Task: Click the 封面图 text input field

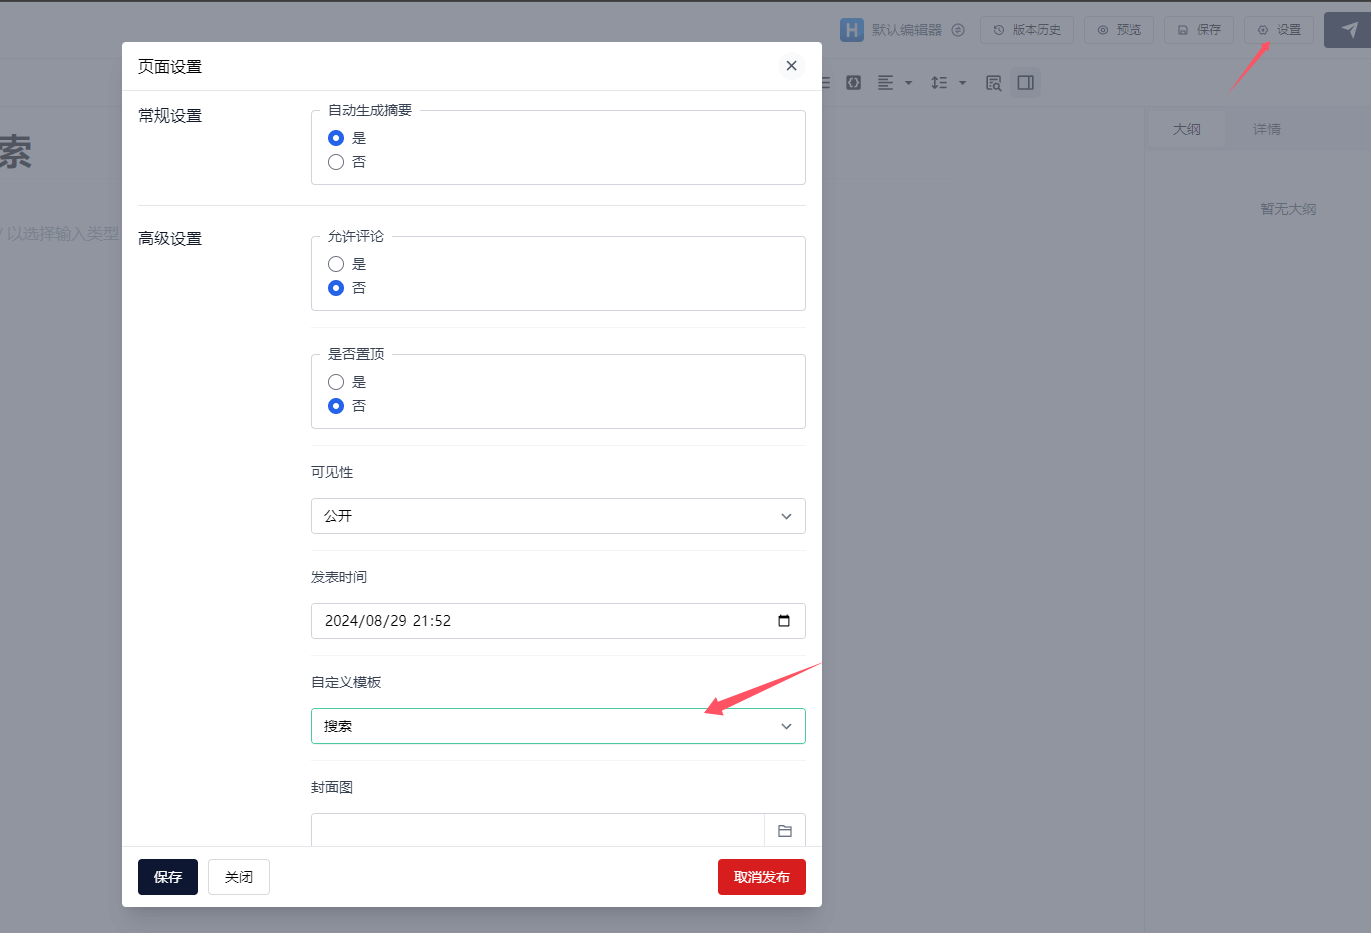Action: (x=537, y=830)
